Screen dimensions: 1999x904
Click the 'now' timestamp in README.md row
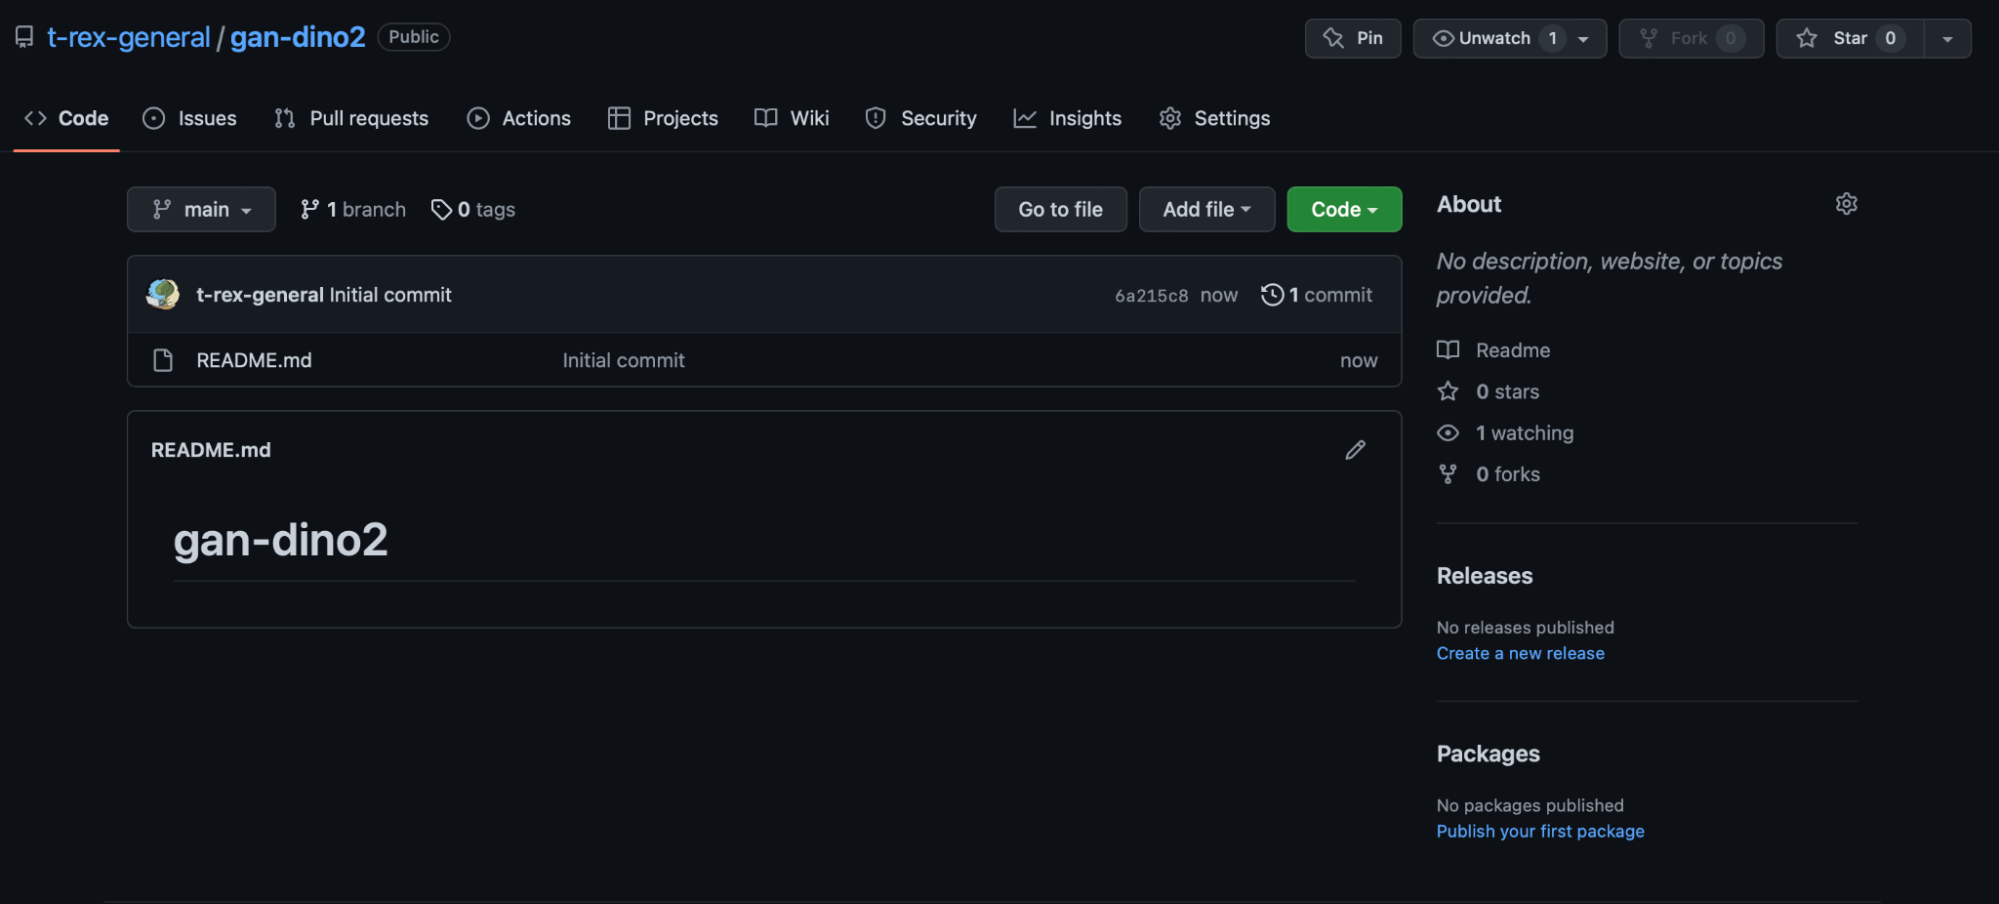(x=1359, y=360)
